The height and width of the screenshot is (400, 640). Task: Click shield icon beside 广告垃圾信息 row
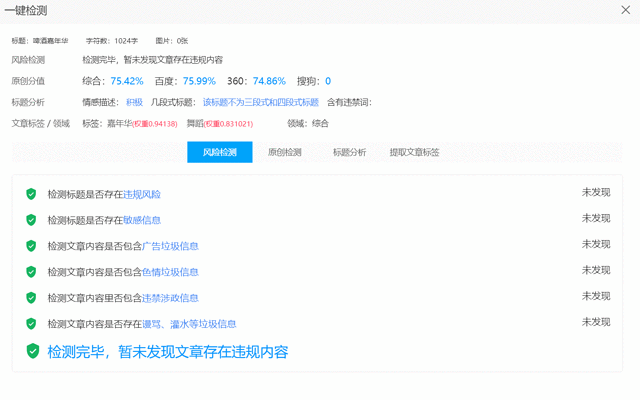[x=32, y=246]
